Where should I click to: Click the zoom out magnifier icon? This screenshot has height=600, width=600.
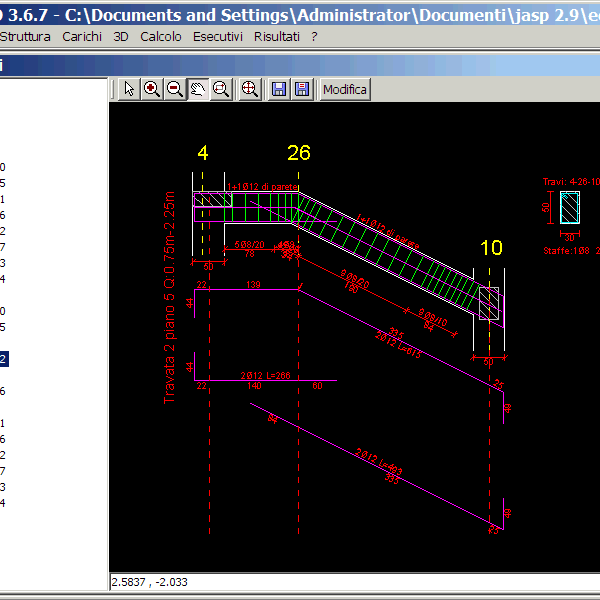(x=175, y=89)
